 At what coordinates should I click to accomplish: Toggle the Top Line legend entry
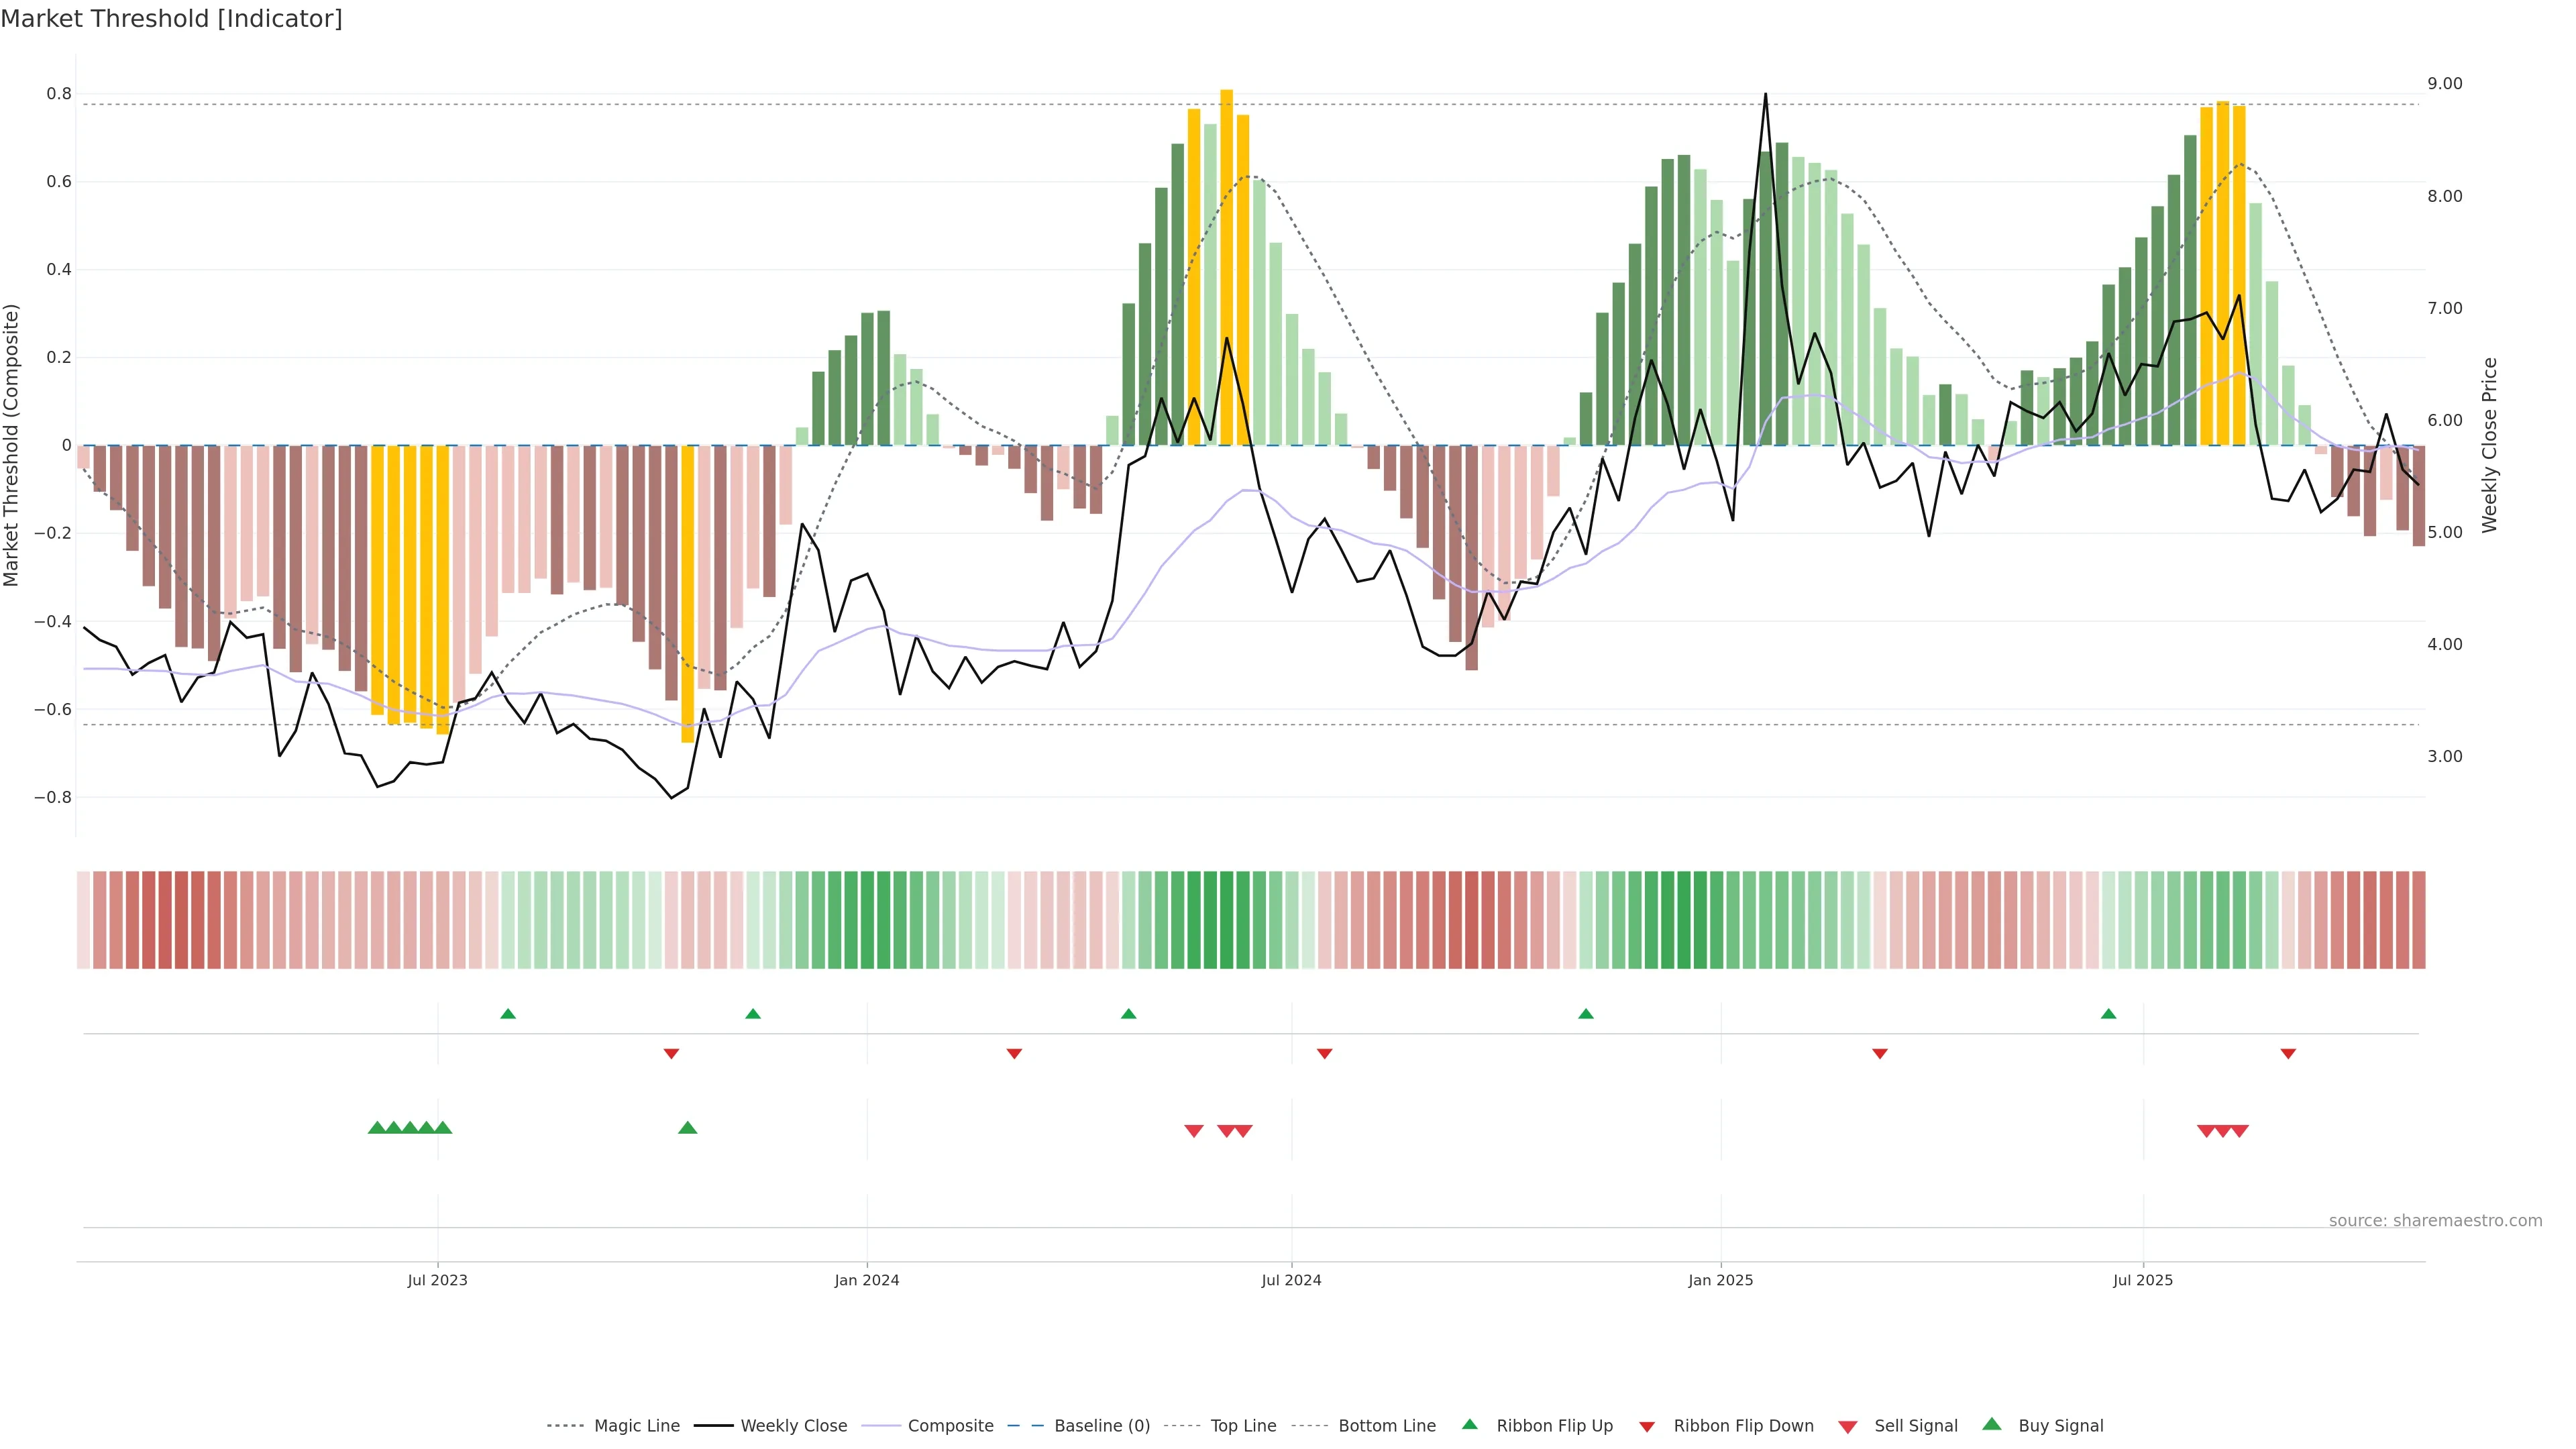[x=1243, y=1426]
